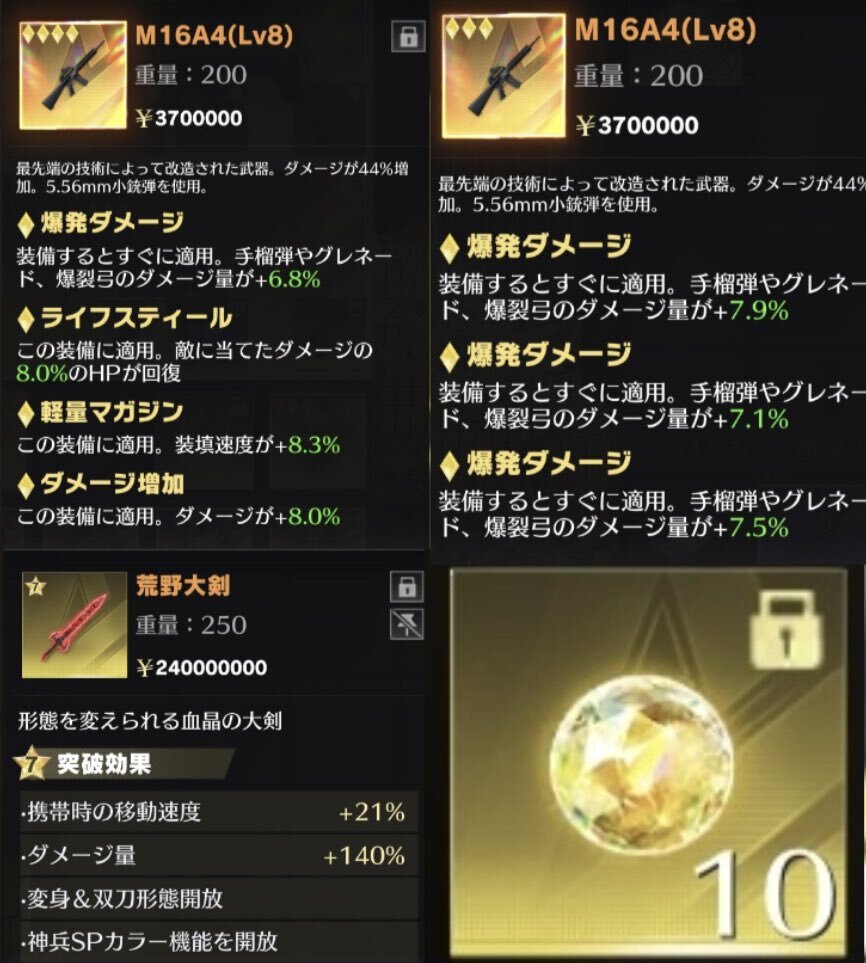Click the 軽量マガジン diamond icon
The height and width of the screenshot is (963, 866).
point(26,413)
